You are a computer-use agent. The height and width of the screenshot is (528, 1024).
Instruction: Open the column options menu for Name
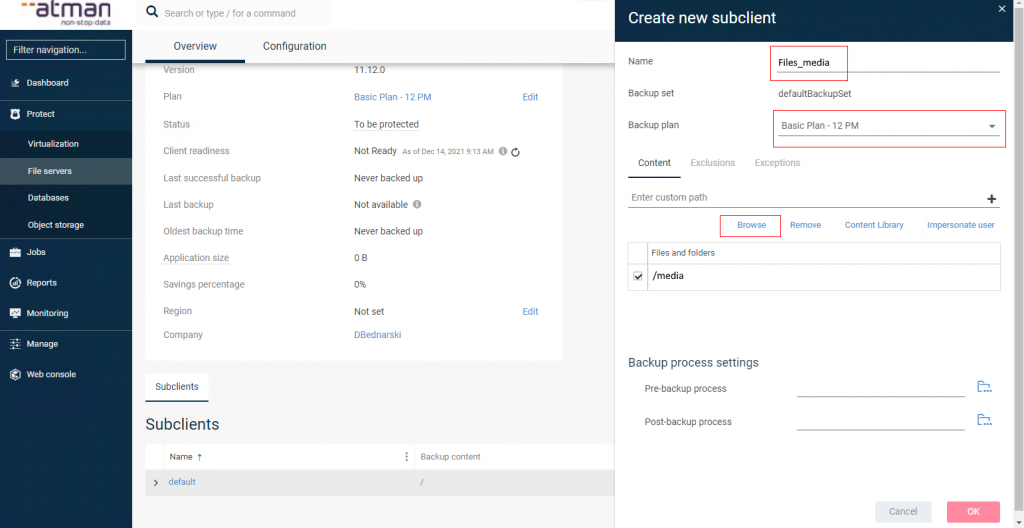click(406, 457)
